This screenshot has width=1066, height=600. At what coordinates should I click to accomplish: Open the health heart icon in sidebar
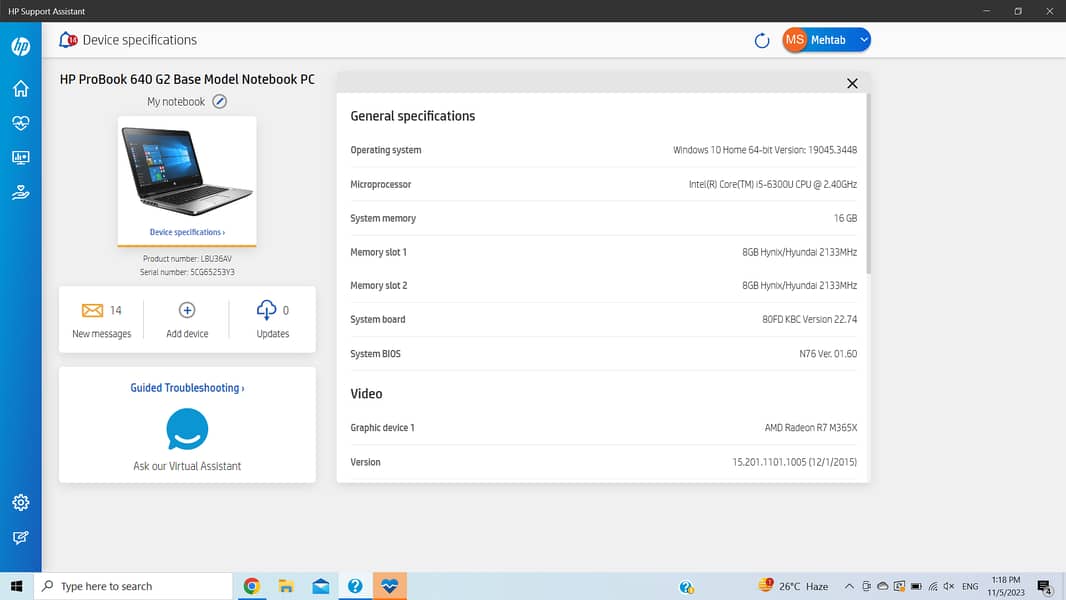tap(20, 123)
